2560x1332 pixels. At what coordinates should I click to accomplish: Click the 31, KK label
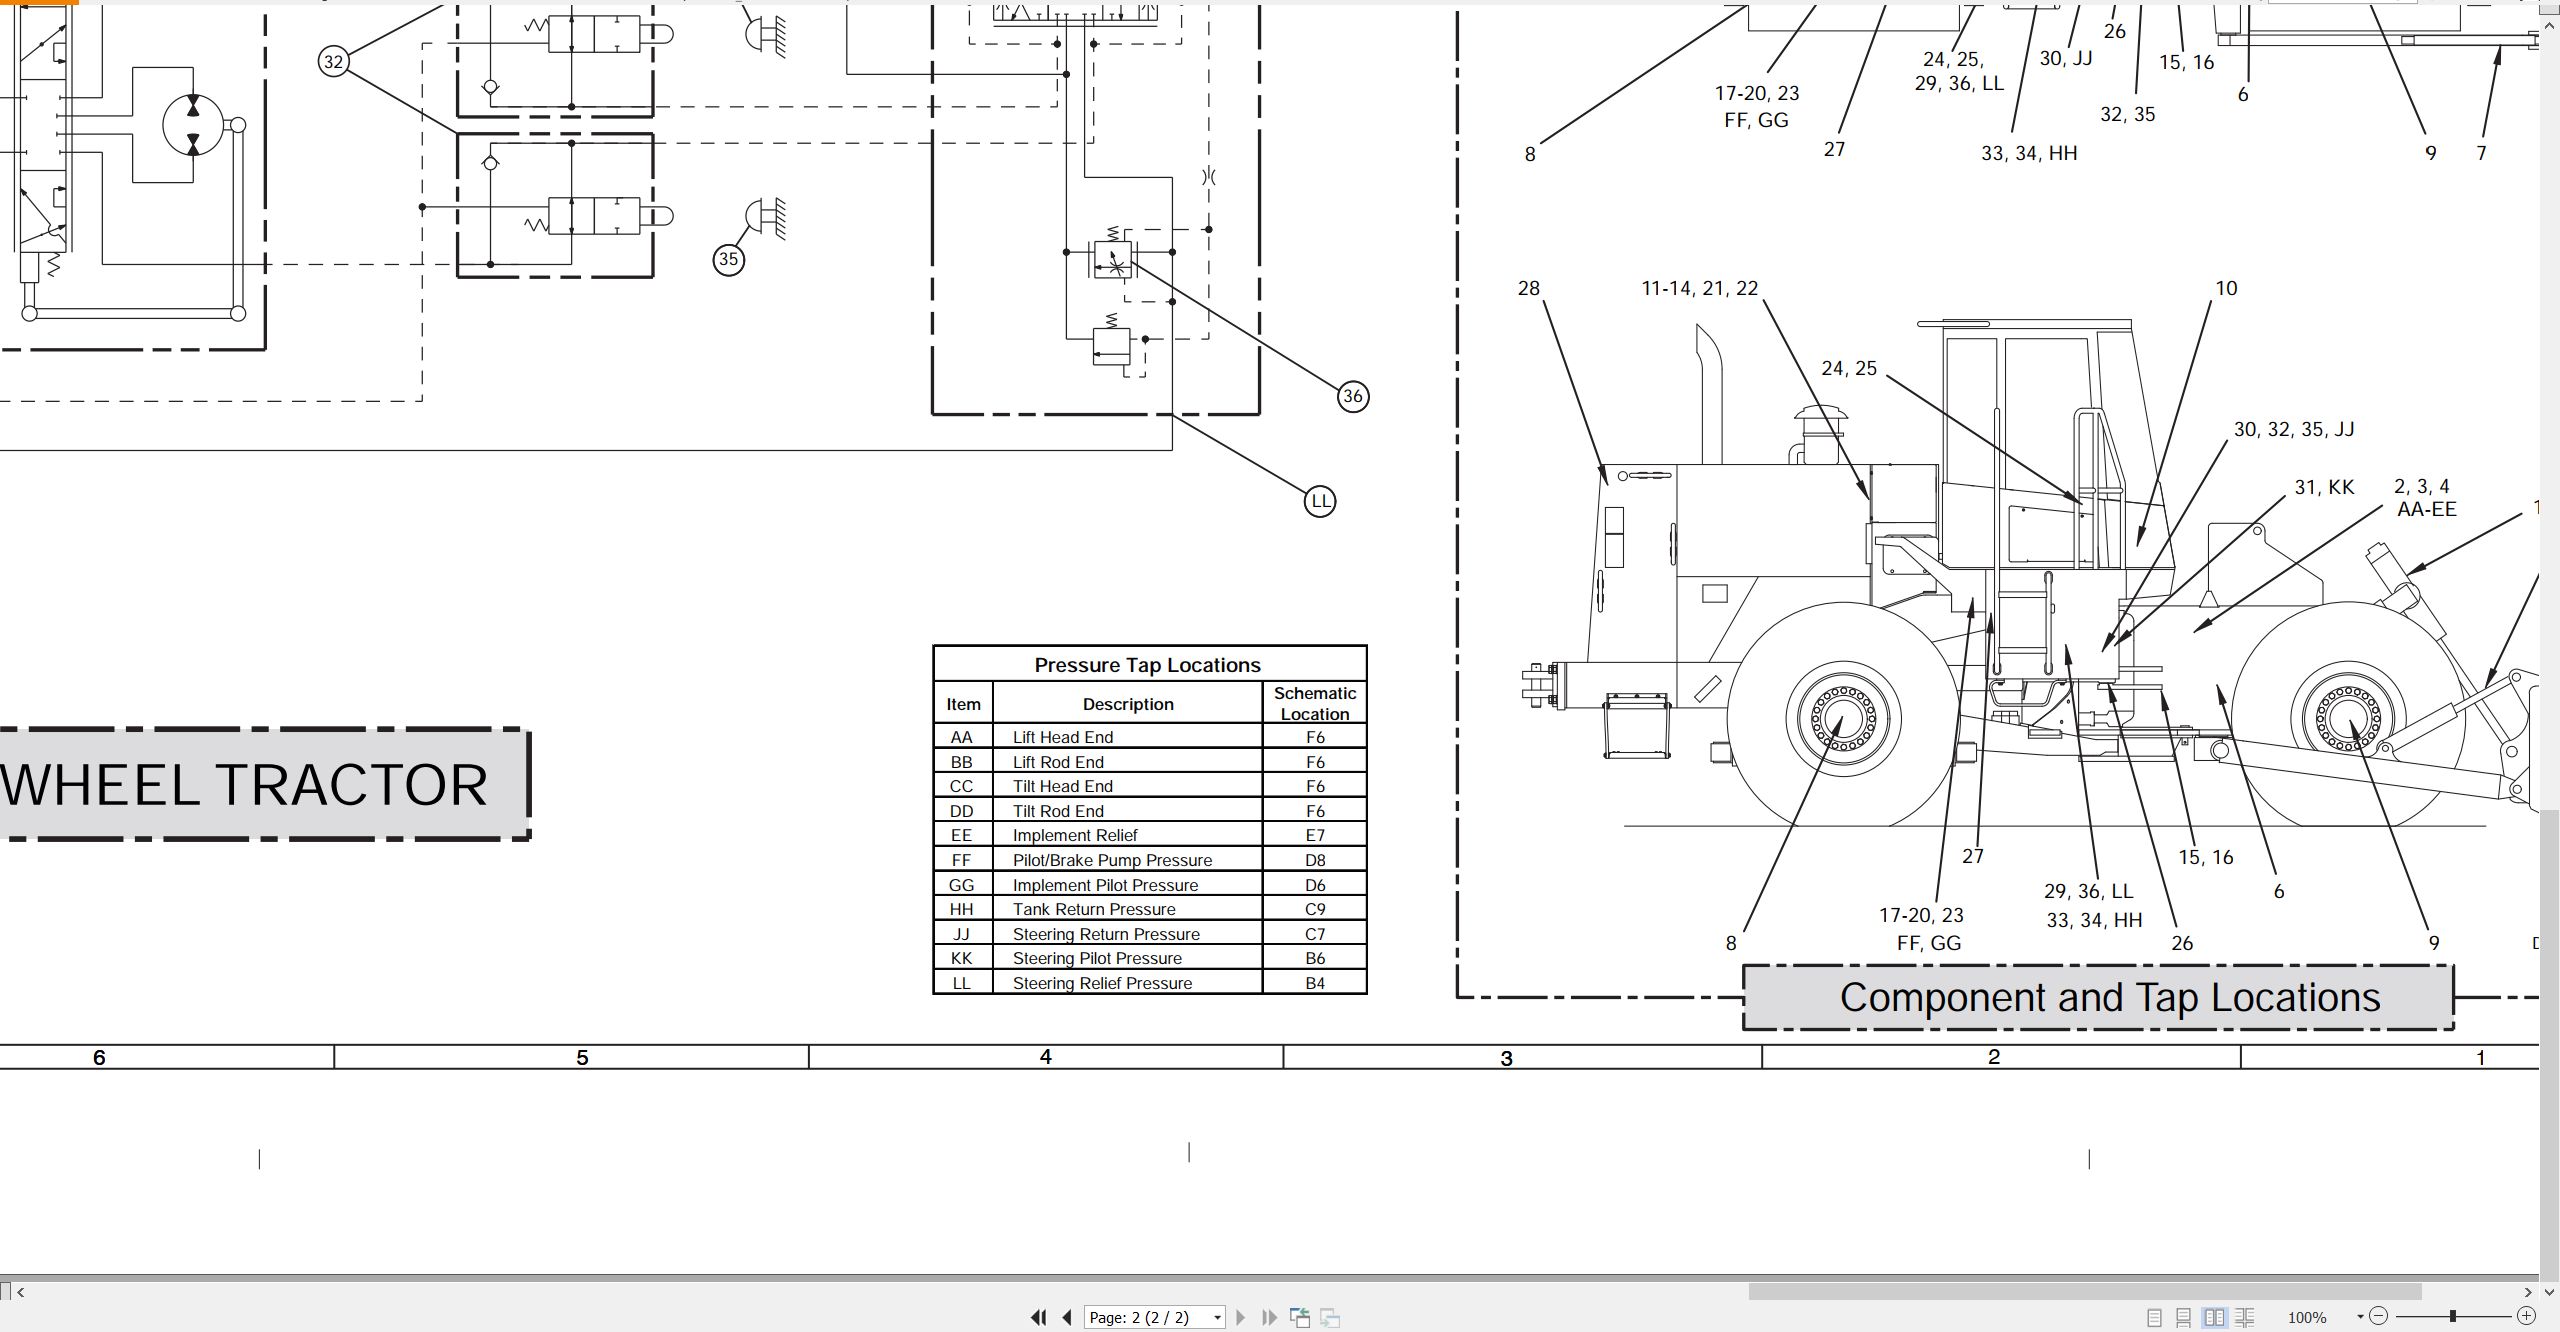(2324, 487)
